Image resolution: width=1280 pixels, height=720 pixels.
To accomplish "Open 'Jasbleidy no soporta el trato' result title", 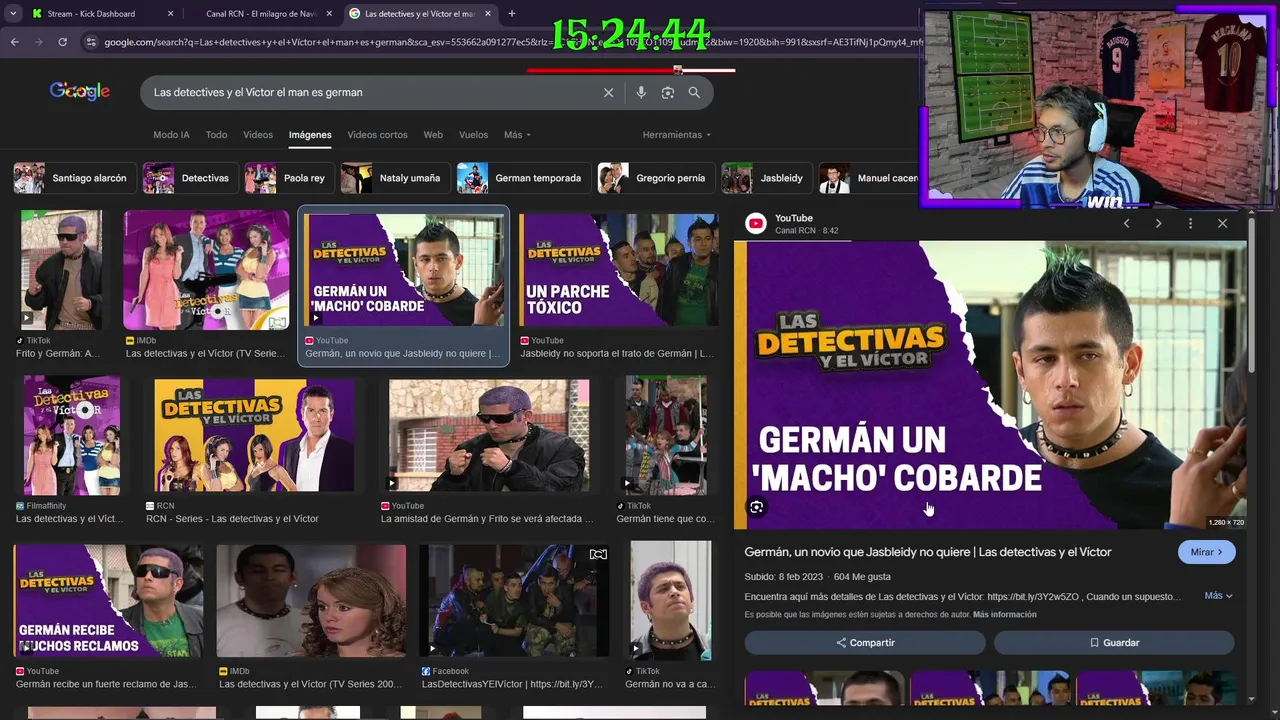I will click(x=617, y=353).
